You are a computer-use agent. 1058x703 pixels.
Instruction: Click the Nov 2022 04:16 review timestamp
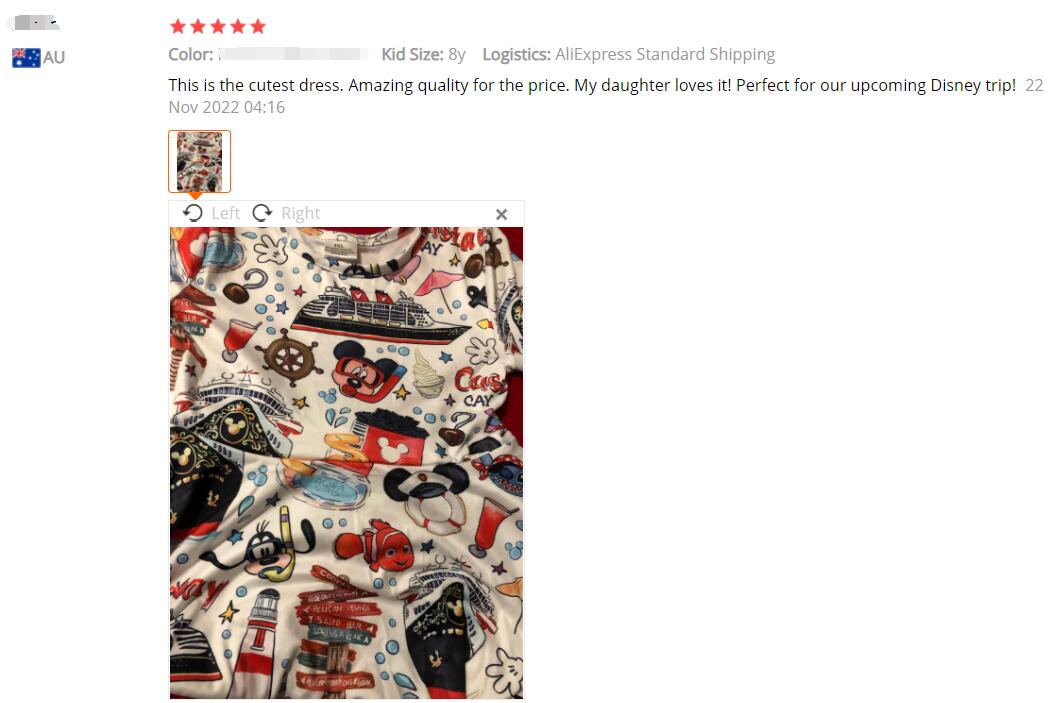tap(227, 107)
